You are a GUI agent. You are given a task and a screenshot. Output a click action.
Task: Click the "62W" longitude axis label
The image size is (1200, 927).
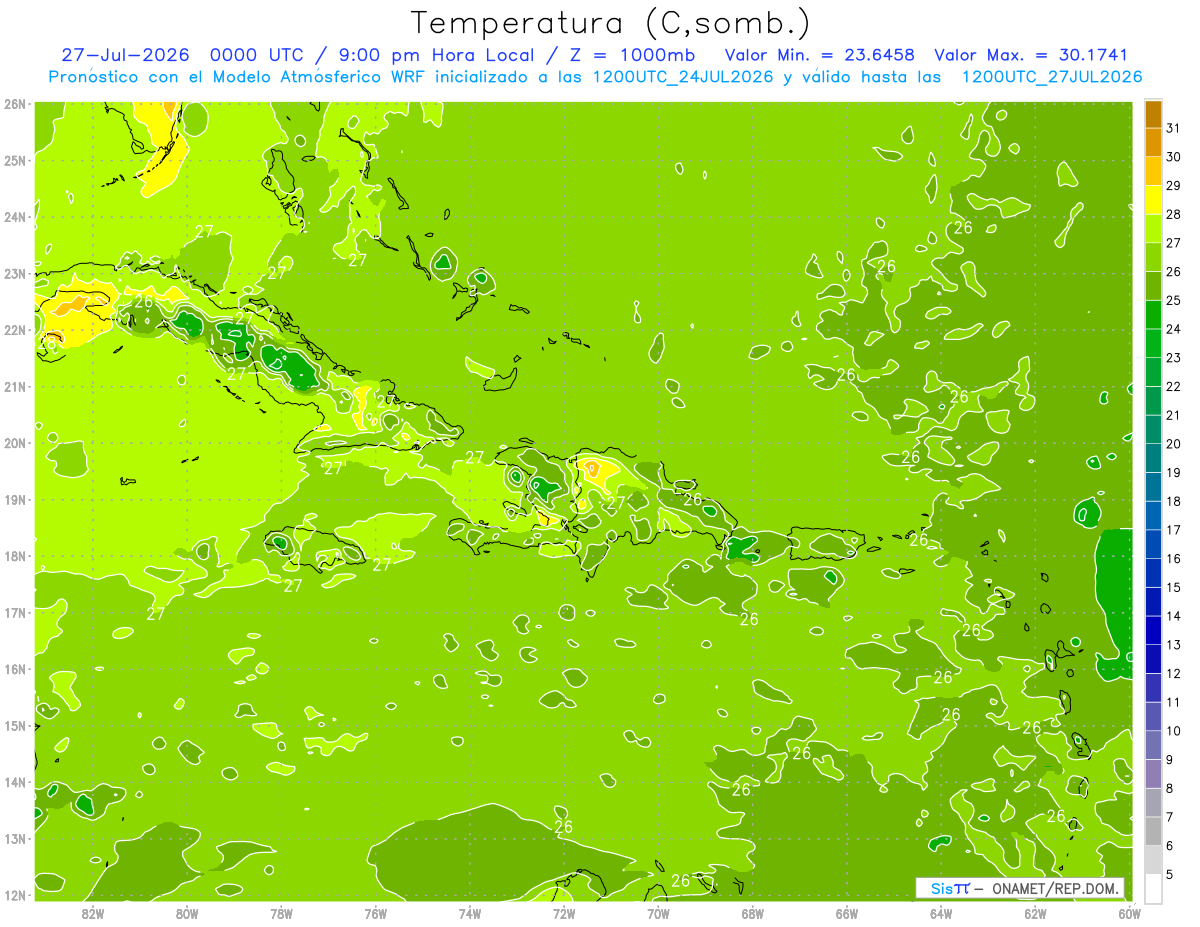pos(1036,913)
